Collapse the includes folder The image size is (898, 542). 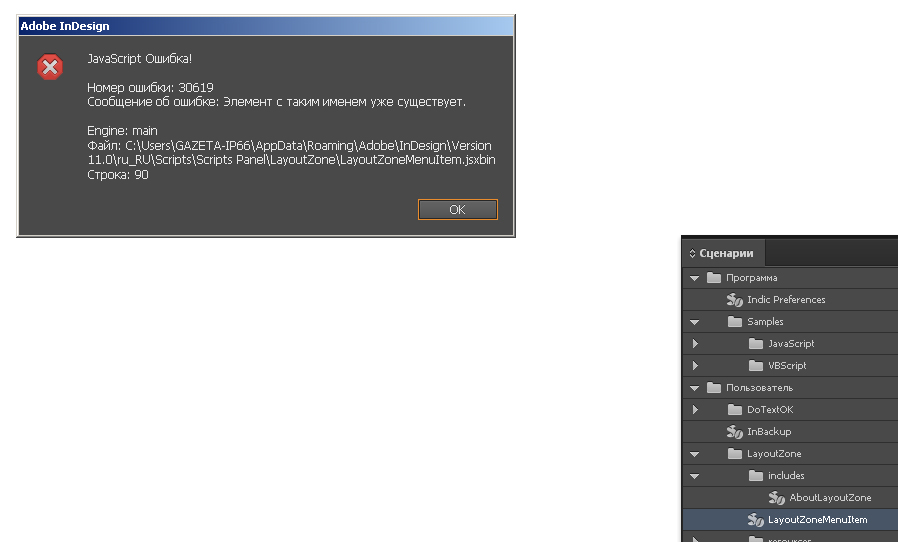tap(695, 476)
